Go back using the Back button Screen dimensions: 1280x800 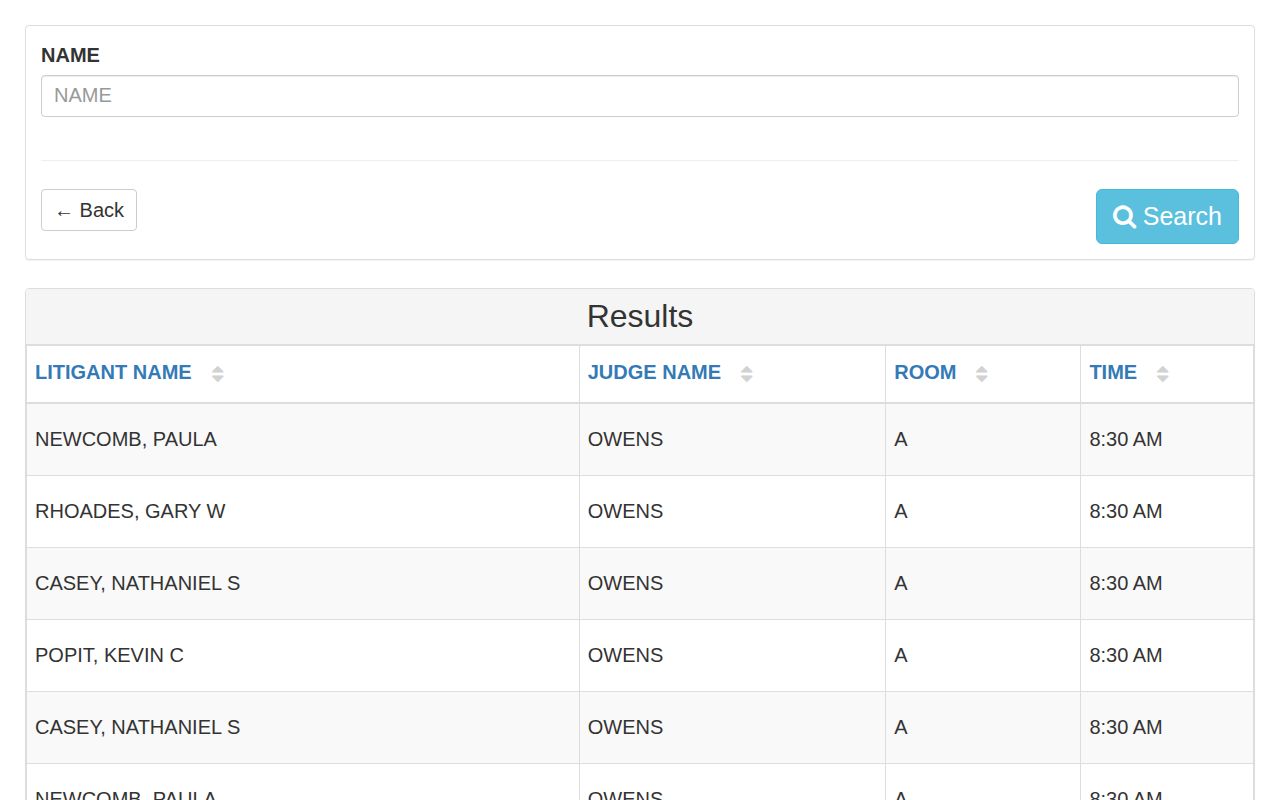coord(89,210)
